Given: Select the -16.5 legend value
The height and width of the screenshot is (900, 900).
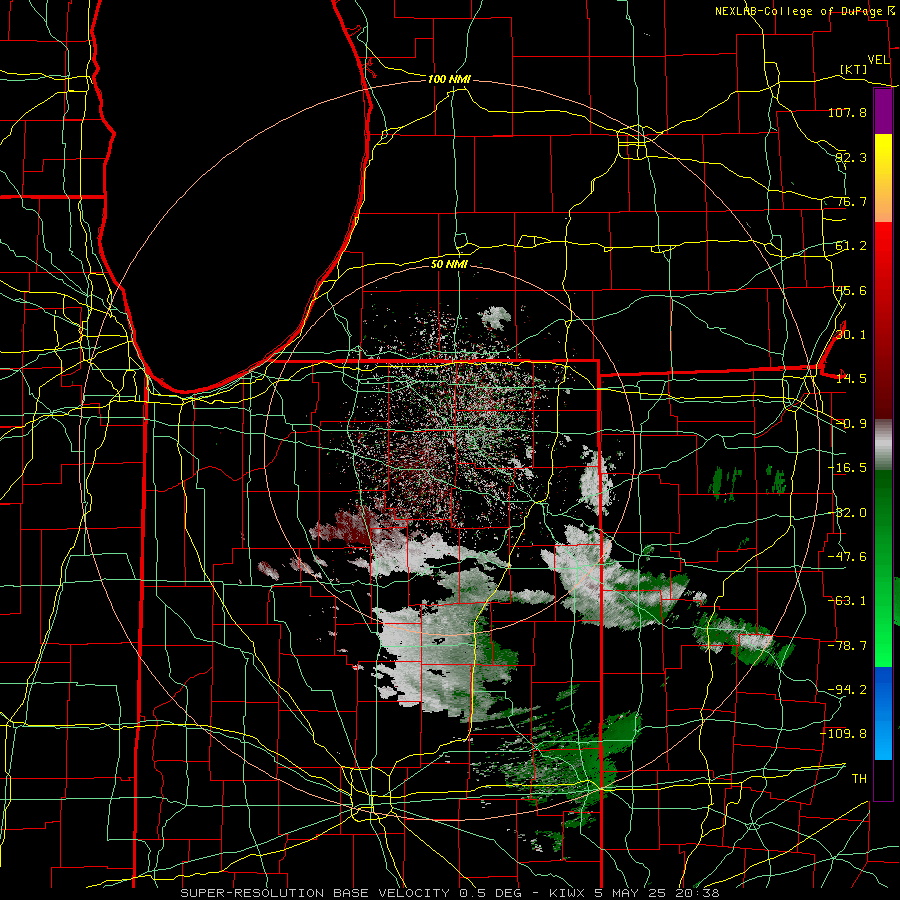Looking at the screenshot, I should pos(847,468).
